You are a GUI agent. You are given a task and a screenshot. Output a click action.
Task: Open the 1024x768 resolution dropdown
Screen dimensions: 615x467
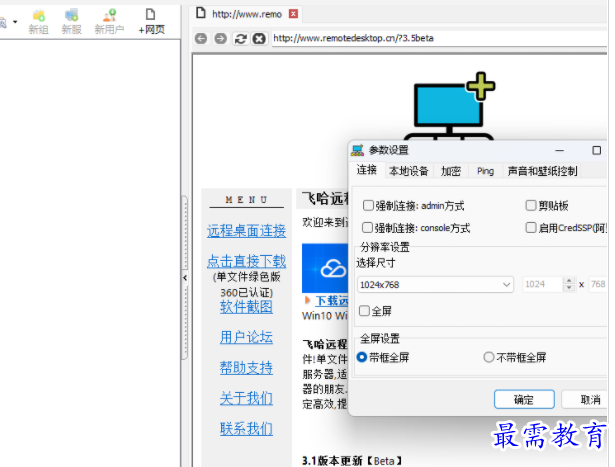click(x=435, y=285)
